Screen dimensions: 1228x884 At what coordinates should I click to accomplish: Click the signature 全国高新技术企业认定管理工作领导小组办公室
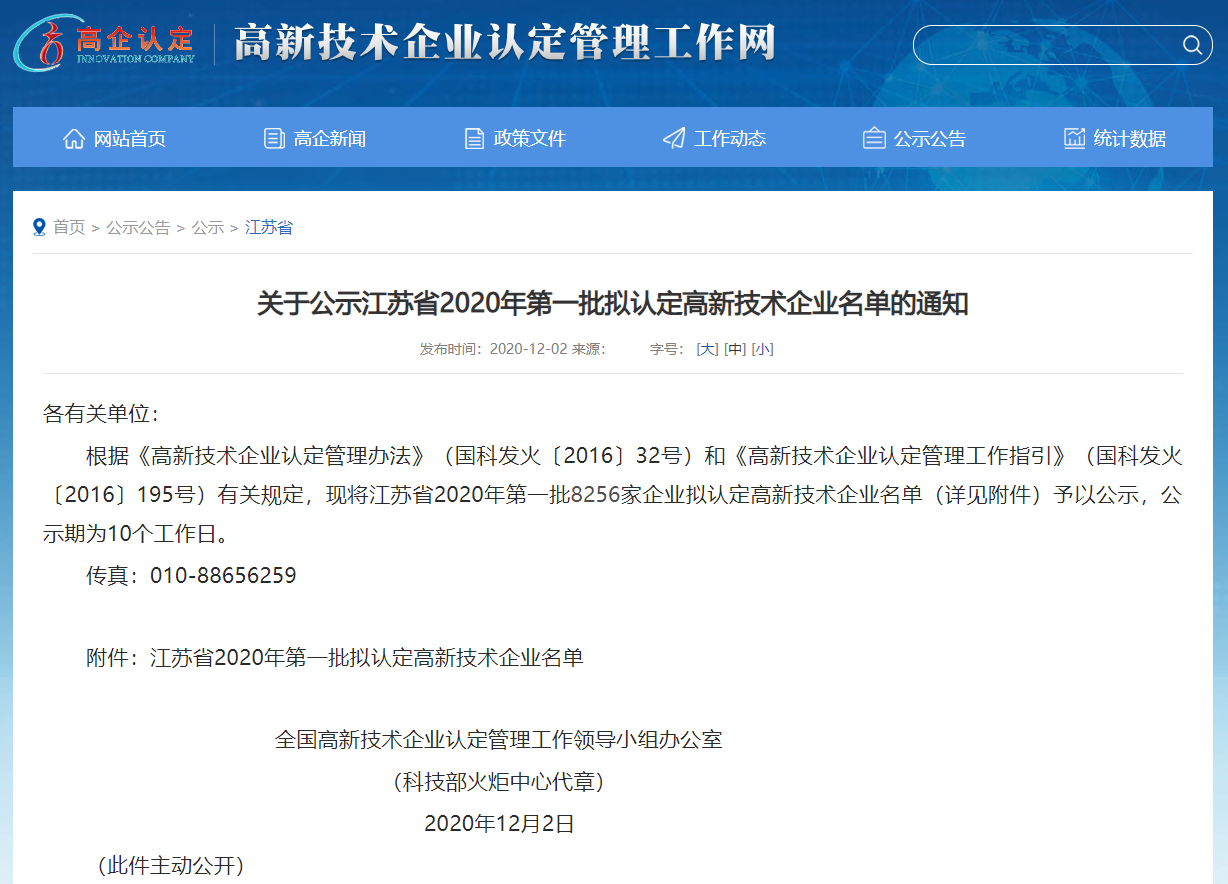pyautogui.click(x=498, y=740)
